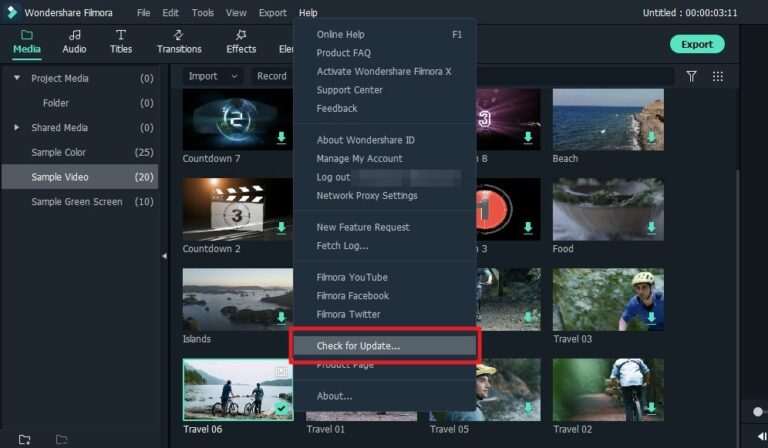Open the Media tab
The height and width of the screenshot is (448, 768).
coord(27,41)
